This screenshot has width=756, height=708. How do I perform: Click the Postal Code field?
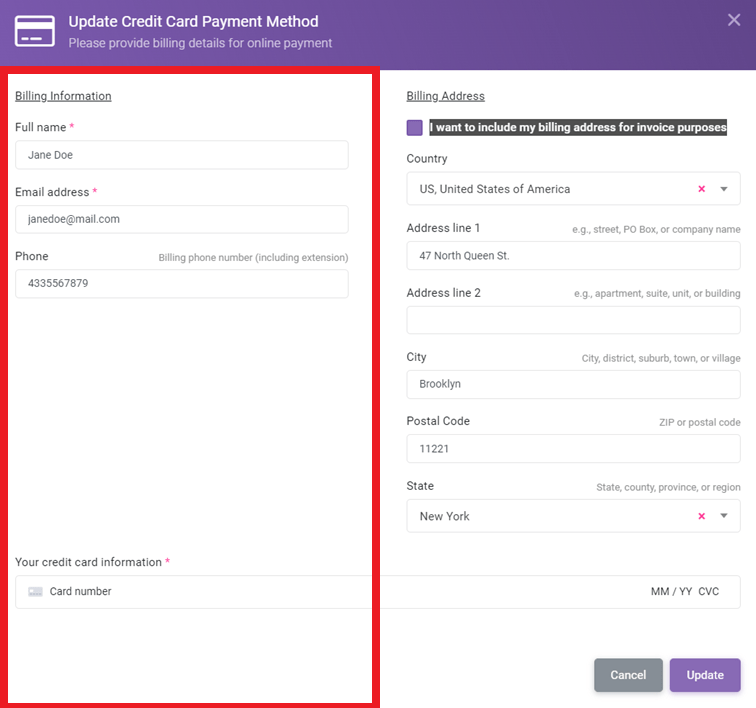(x=573, y=449)
